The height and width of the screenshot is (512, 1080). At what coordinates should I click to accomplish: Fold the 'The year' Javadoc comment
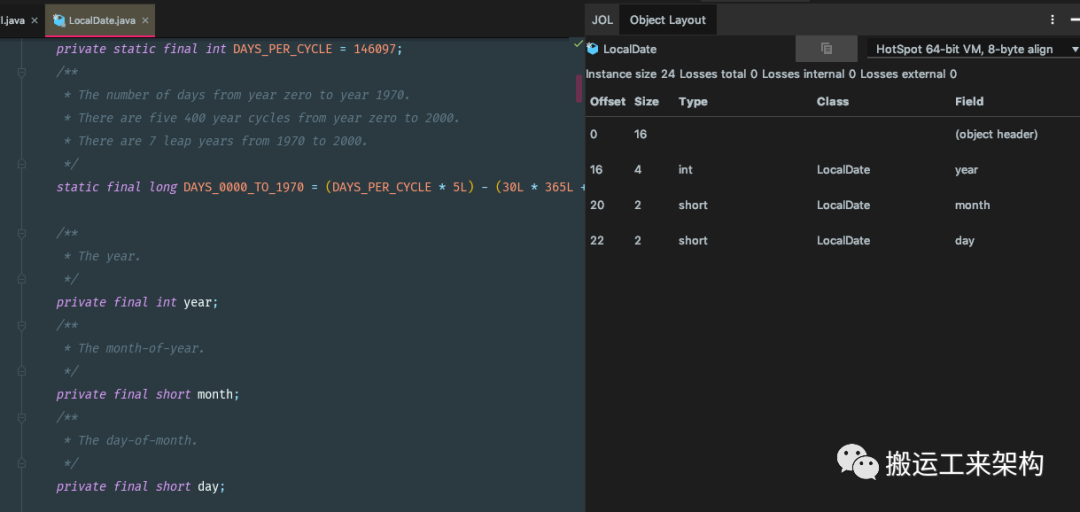tap(20, 233)
